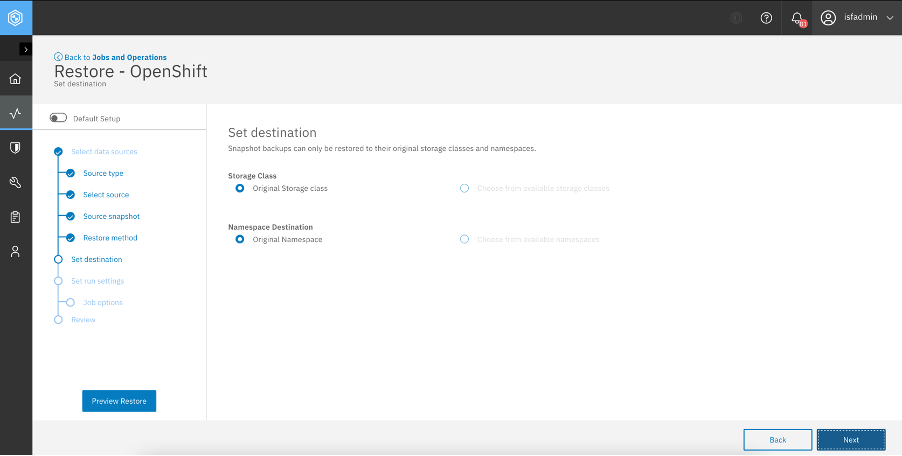Open the shield protection sidebar icon
Screen dimensions: 902x456
click(x=16, y=148)
